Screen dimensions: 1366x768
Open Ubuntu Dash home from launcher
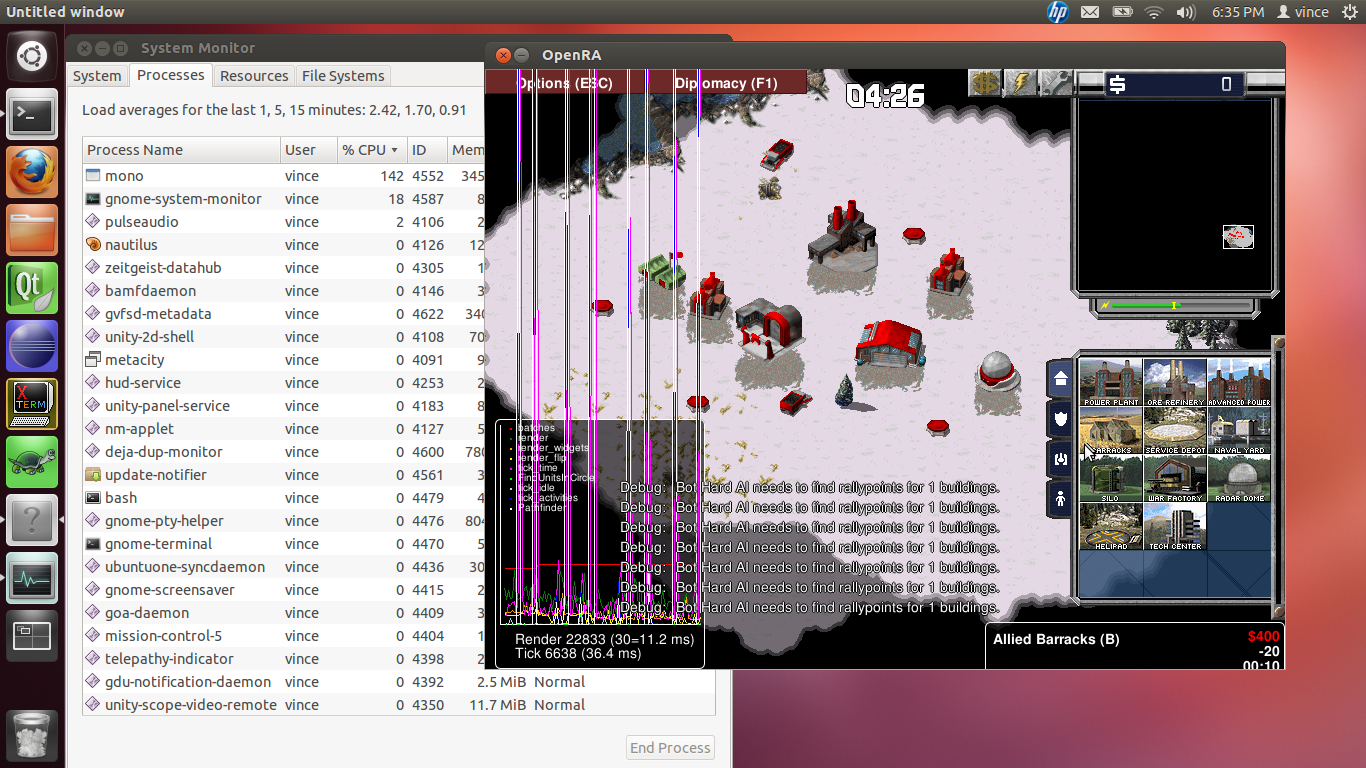(x=32, y=56)
